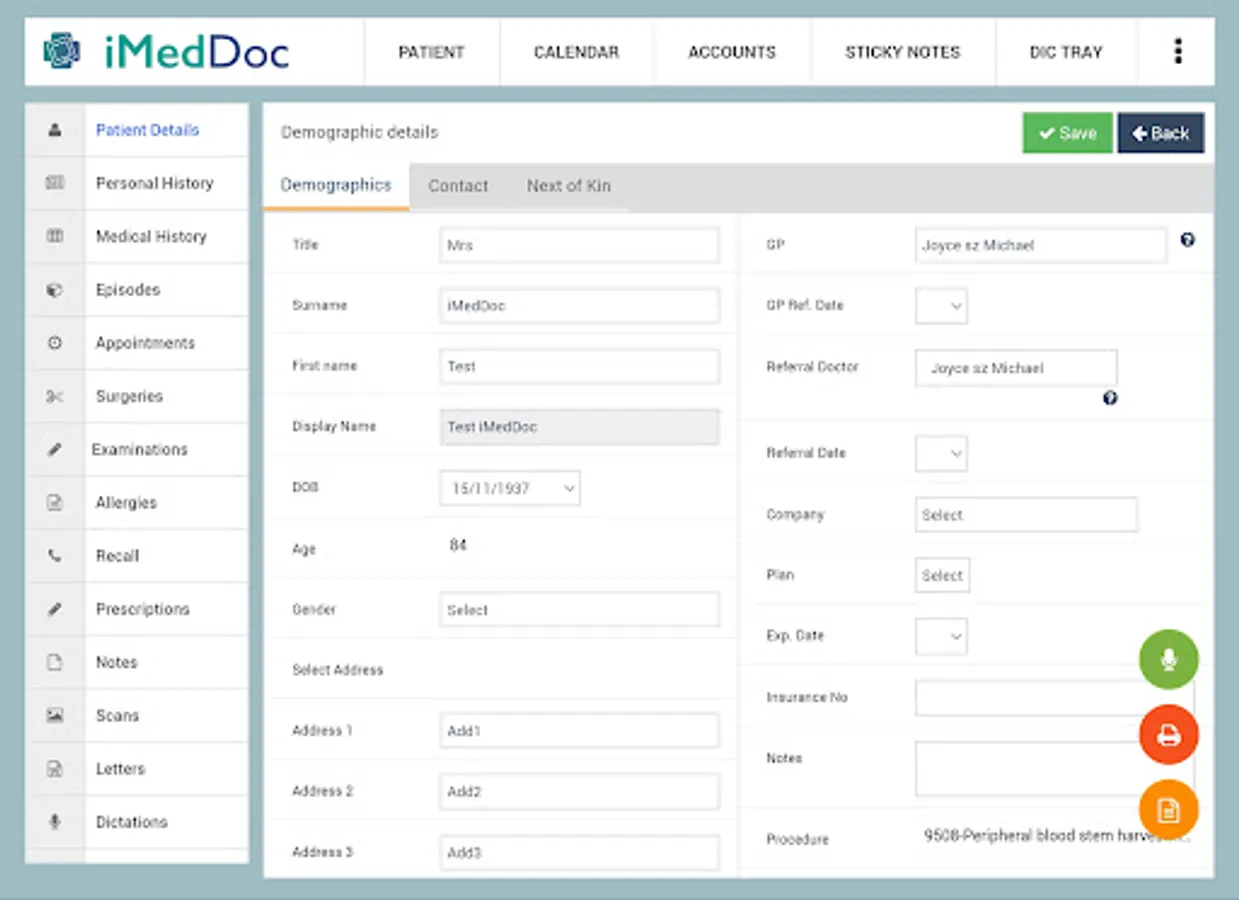Open the Plan select dropdown
This screenshot has height=900, width=1239.
(x=942, y=575)
